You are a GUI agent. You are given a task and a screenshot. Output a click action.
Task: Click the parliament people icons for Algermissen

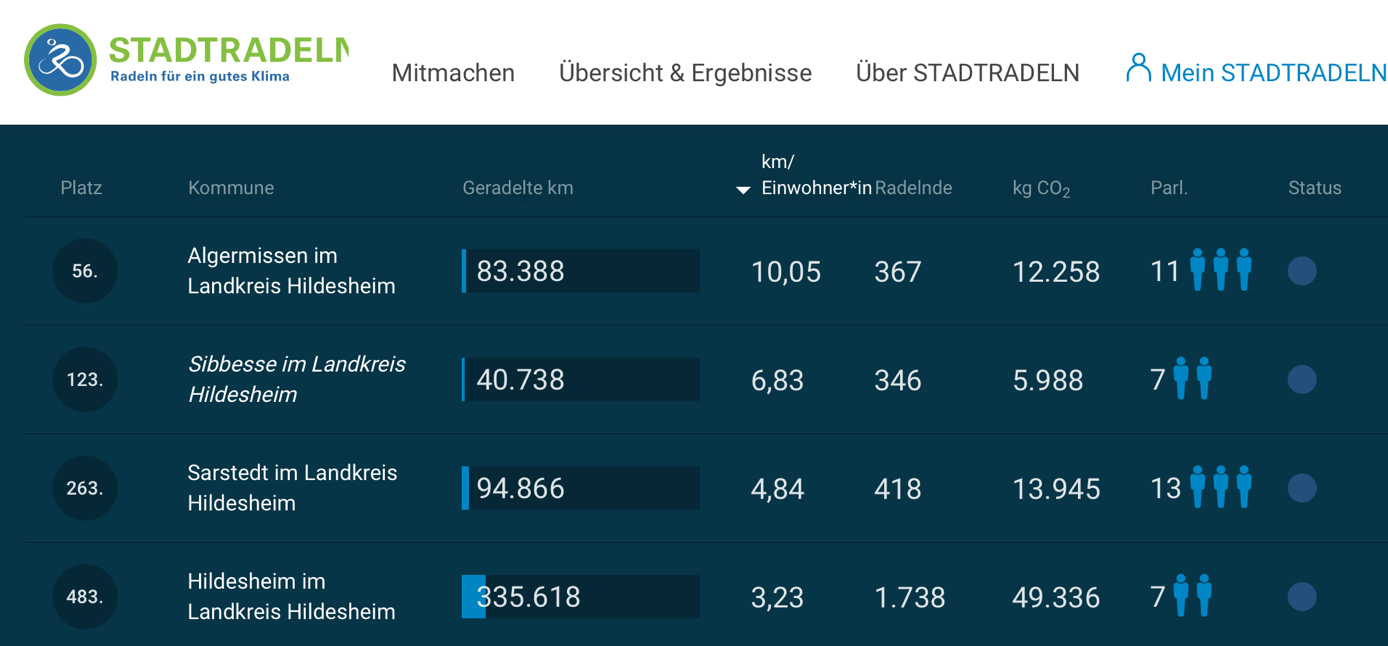pos(1220,270)
